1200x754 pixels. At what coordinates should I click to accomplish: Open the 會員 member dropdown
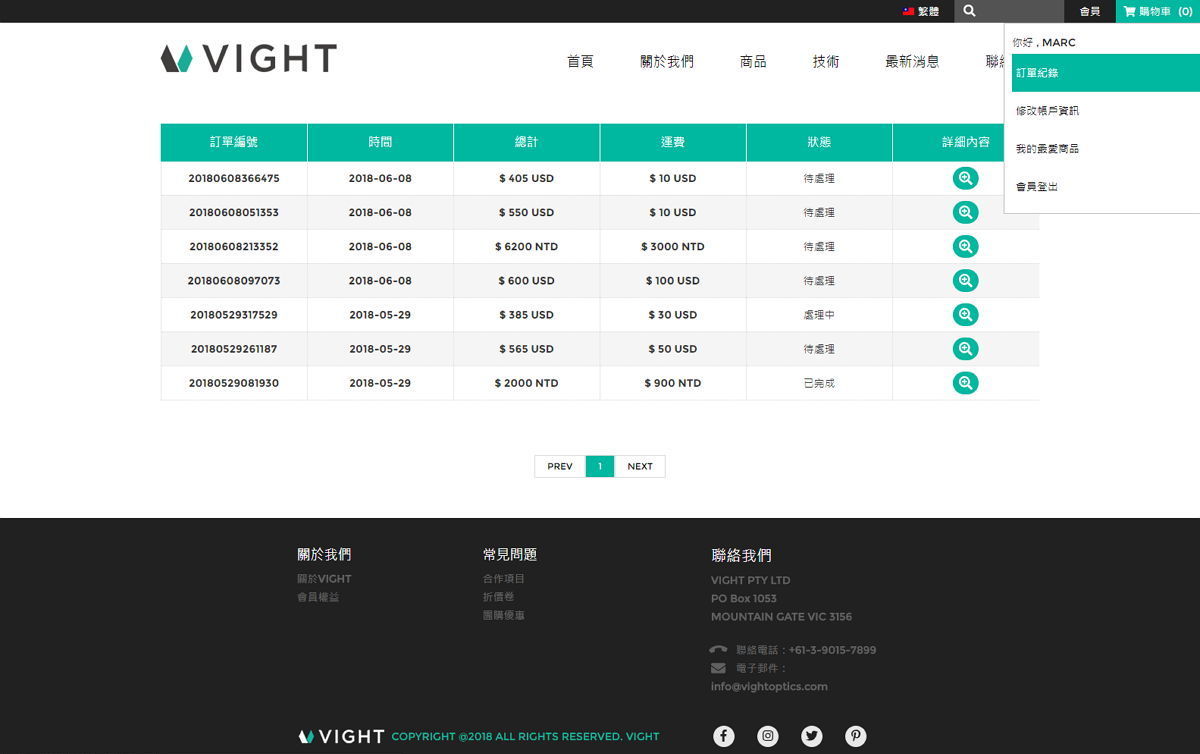click(1090, 11)
